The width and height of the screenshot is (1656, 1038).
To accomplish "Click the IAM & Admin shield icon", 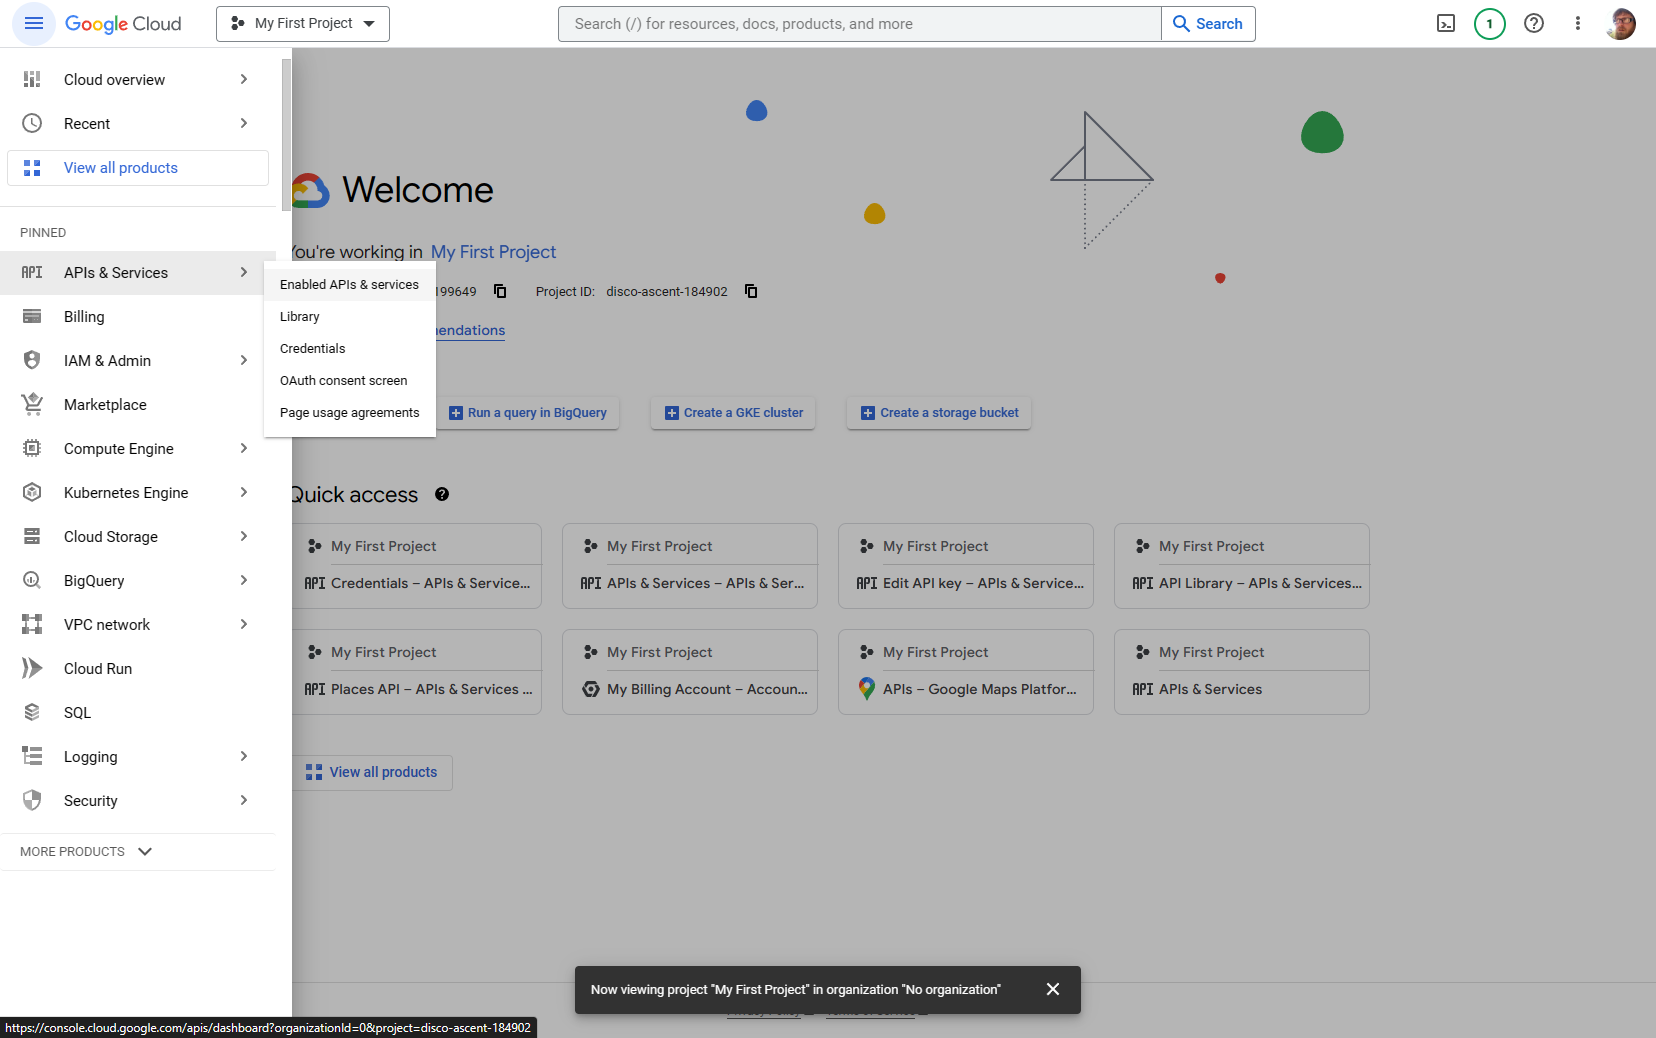I will [x=32, y=360].
